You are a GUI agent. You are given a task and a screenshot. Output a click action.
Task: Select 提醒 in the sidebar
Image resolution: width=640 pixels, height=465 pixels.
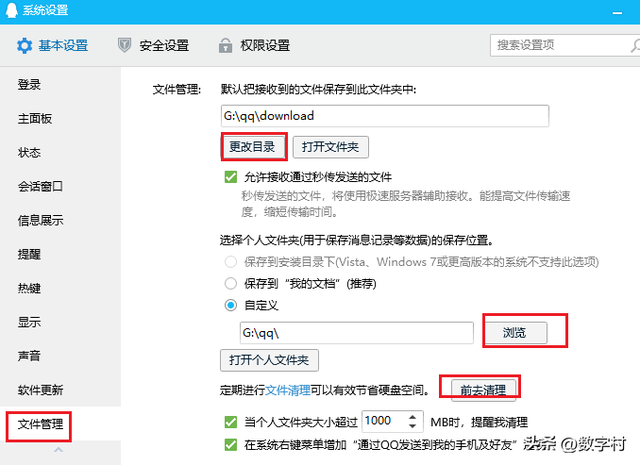(x=29, y=254)
